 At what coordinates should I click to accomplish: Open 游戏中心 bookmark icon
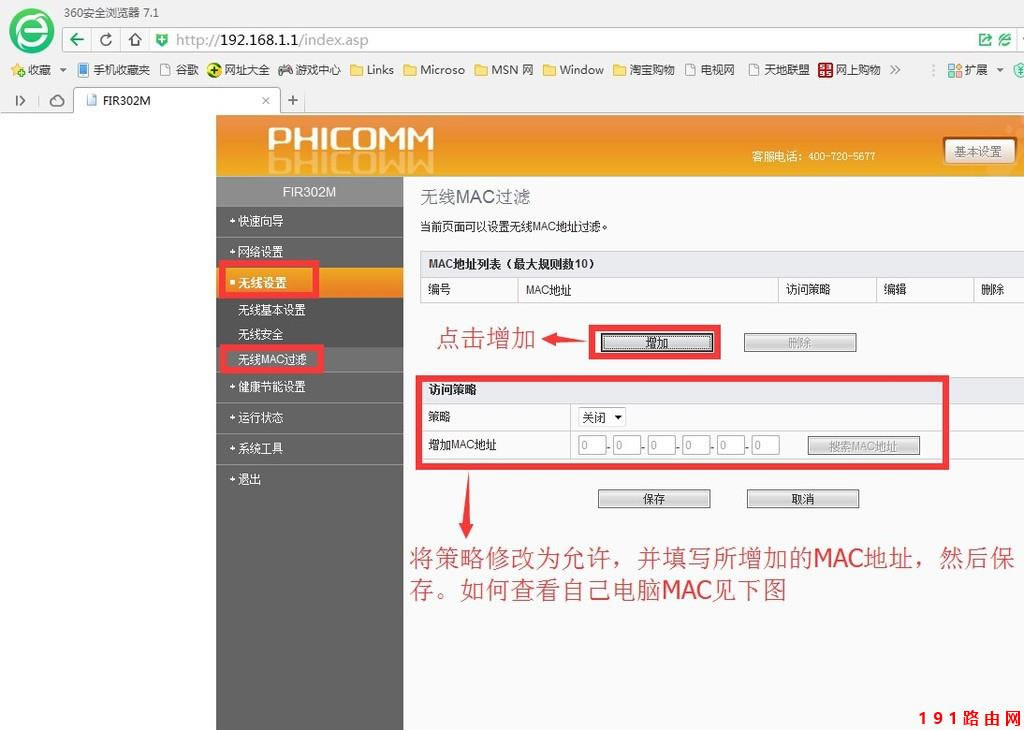[284, 70]
